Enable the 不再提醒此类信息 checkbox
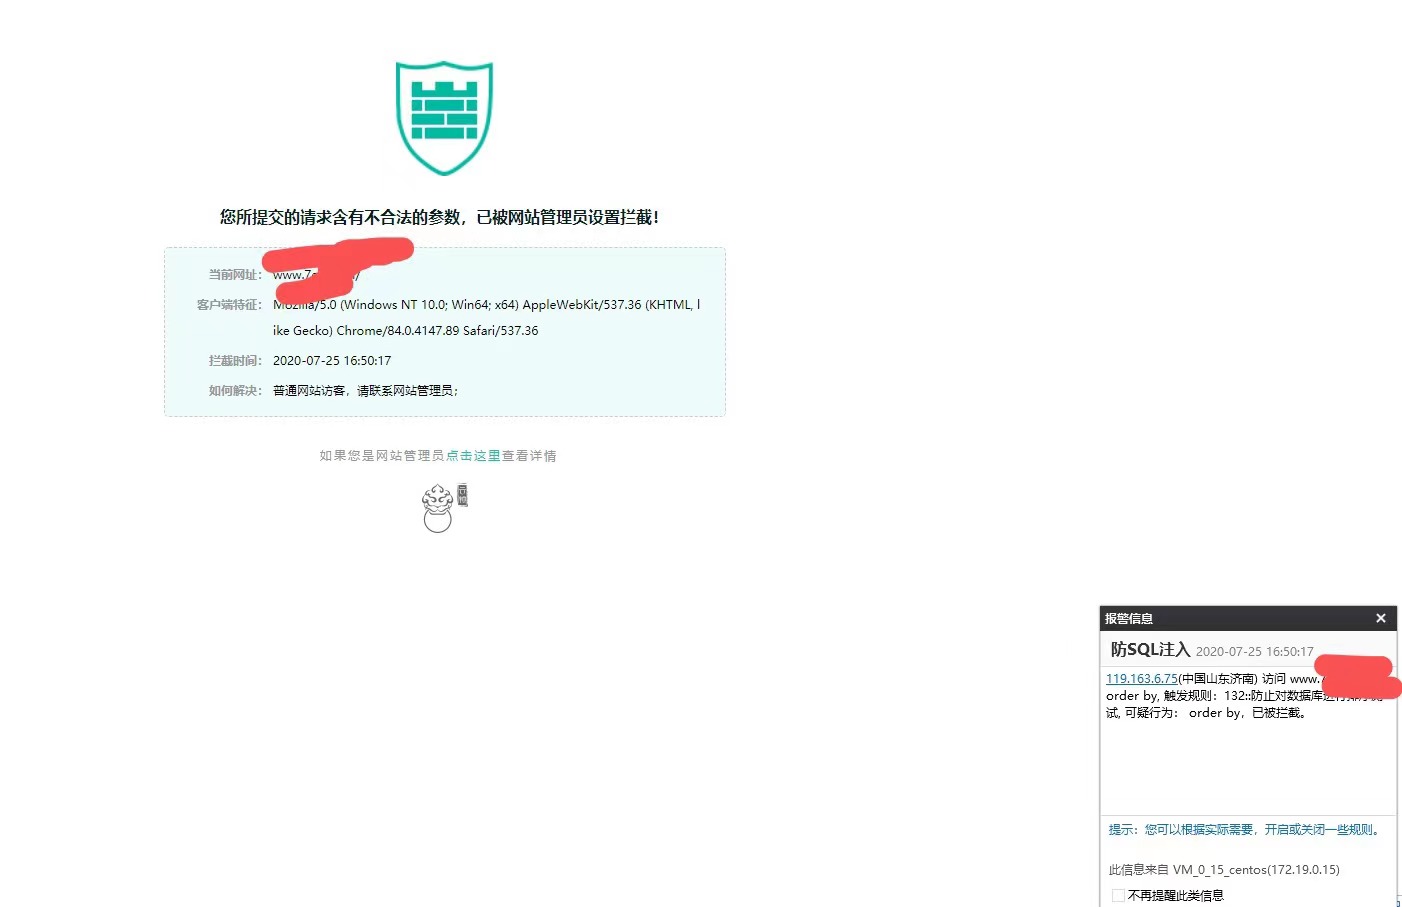 pos(1118,895)
